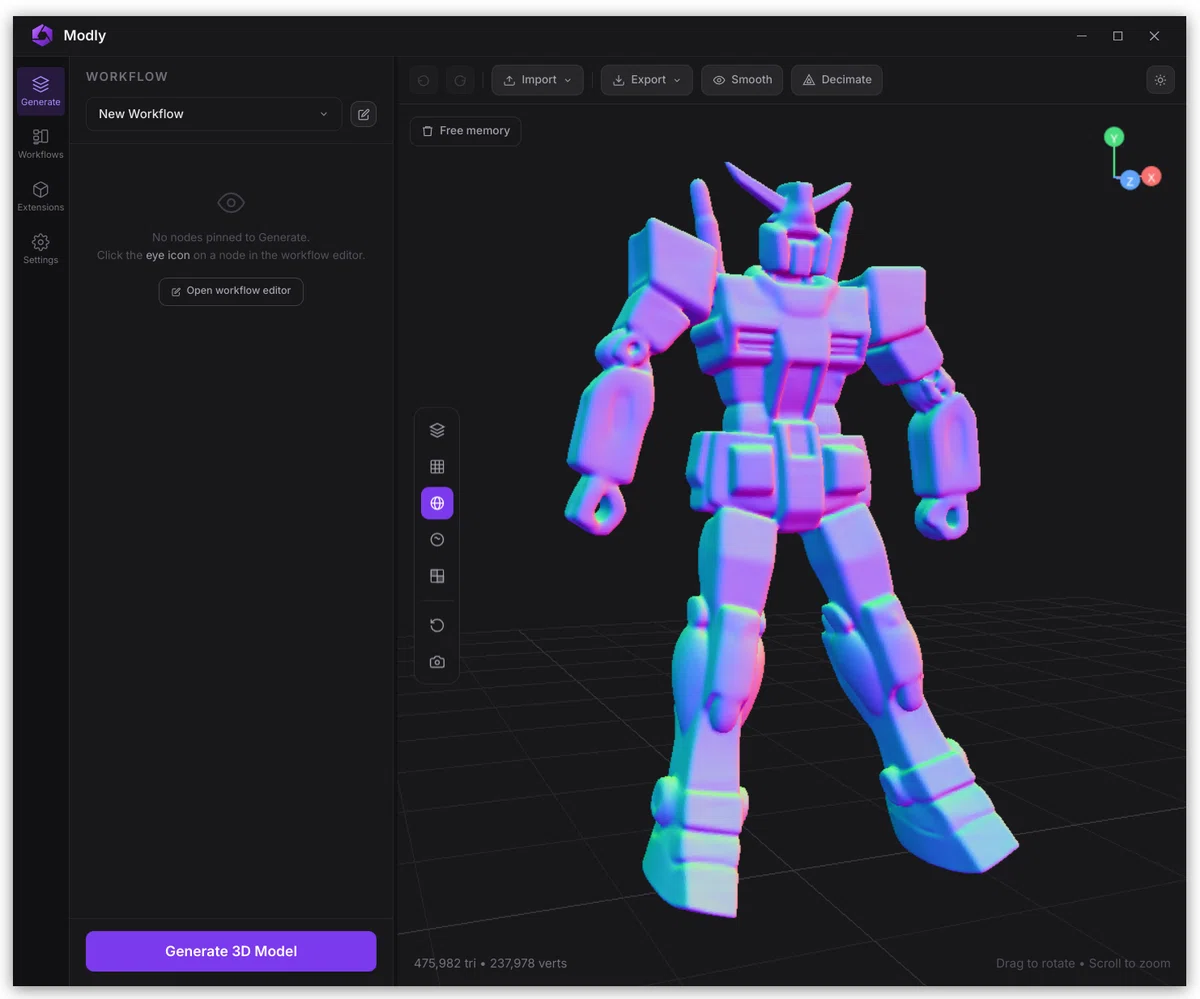
Task: Click the Modly logo icon
Action: click(42, 35)
